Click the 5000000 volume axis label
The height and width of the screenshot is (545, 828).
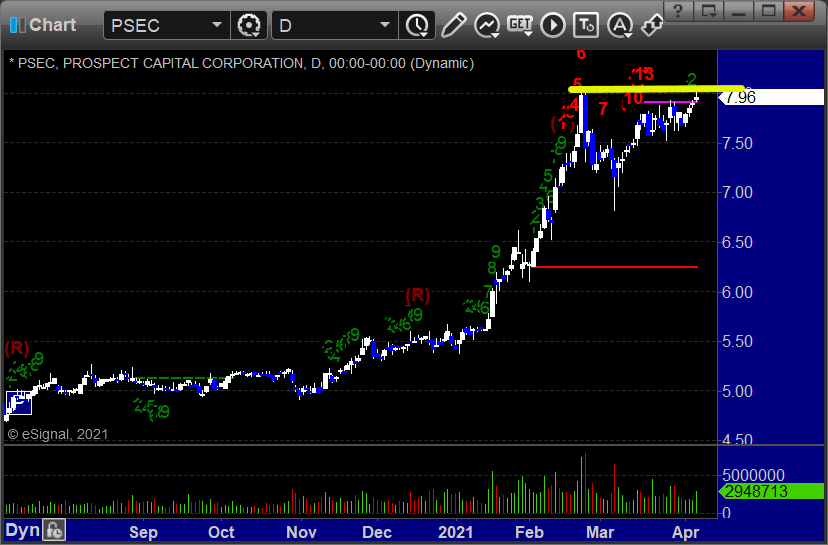754,475
